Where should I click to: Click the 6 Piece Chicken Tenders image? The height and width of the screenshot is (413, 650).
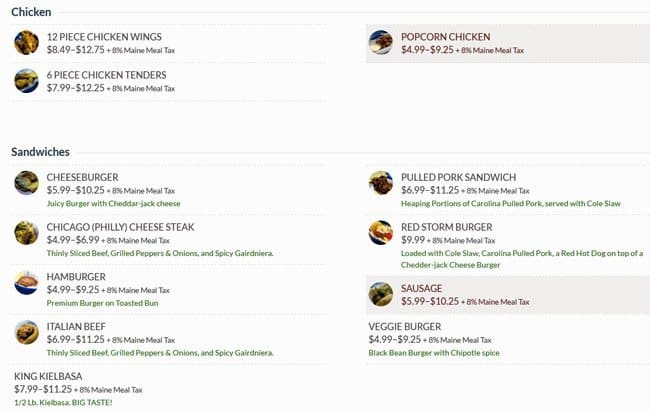click(x=27, y=81)
